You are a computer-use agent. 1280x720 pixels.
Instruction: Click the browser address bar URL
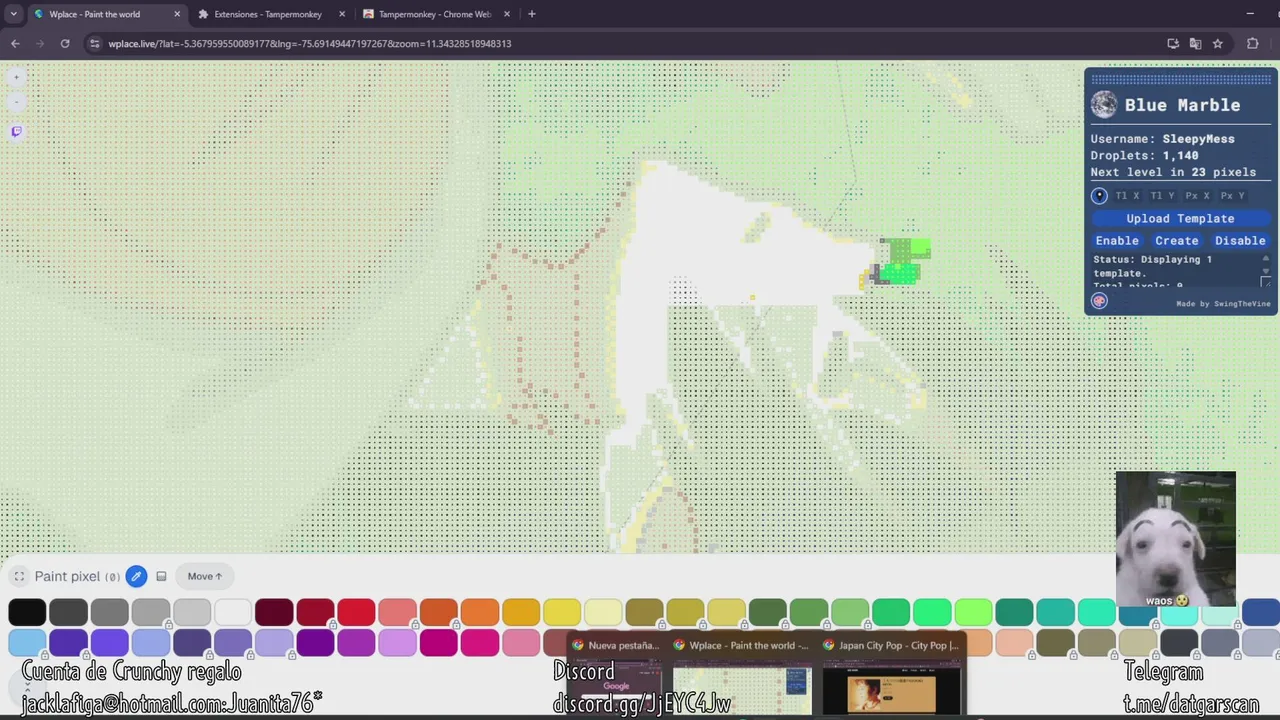(x=310, y=43)
